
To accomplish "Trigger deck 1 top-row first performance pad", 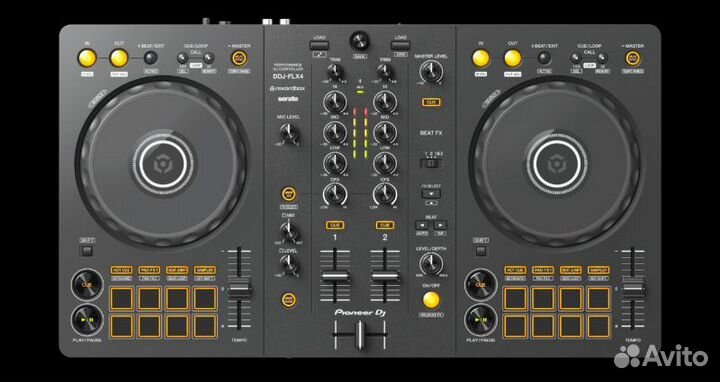I will [122, 299].
